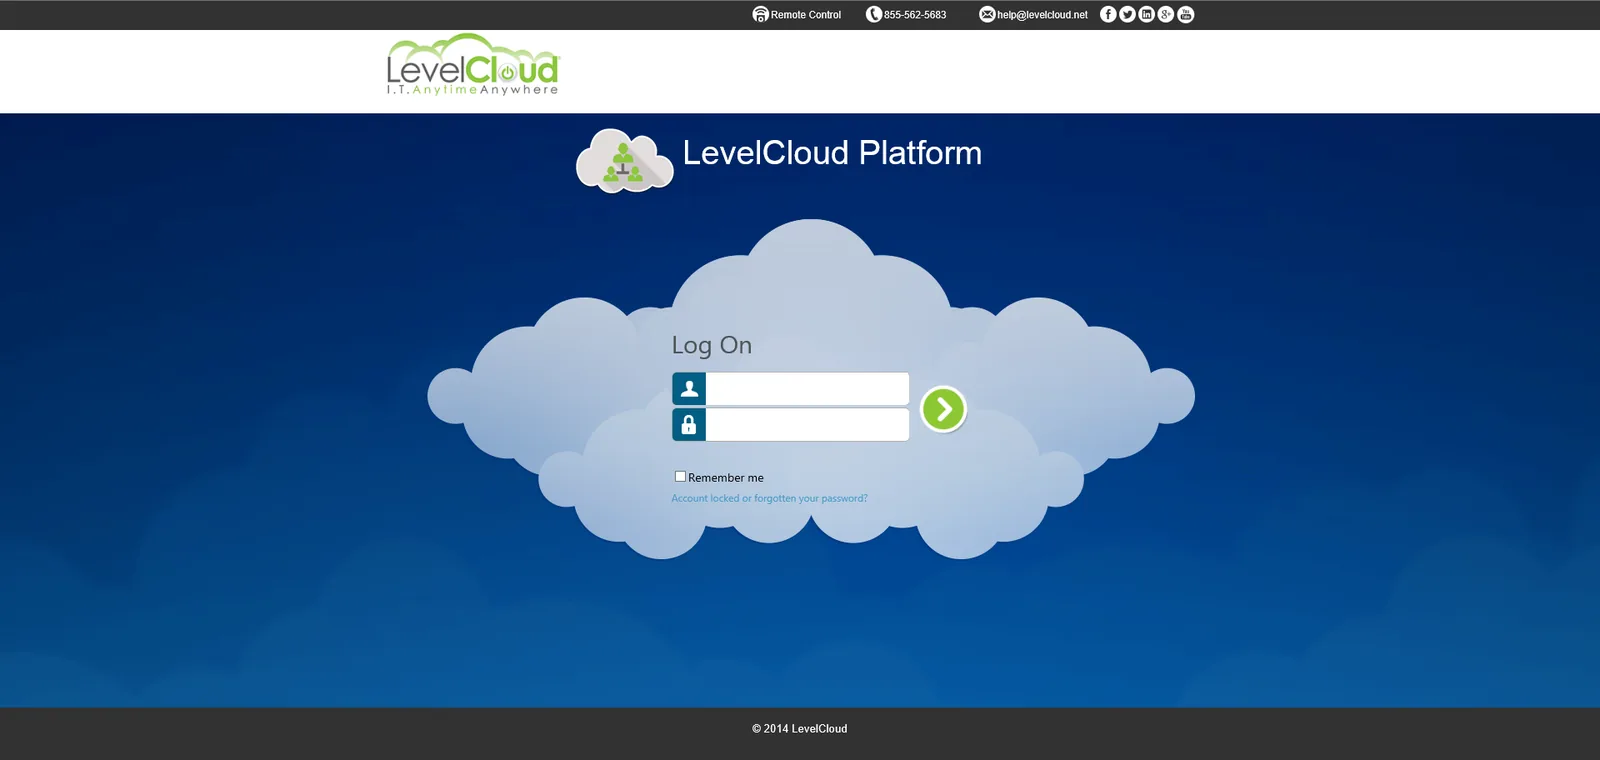Enable the Remember me checkbox
Viewport: 1600px width, 760px height.
coord(680,477)
